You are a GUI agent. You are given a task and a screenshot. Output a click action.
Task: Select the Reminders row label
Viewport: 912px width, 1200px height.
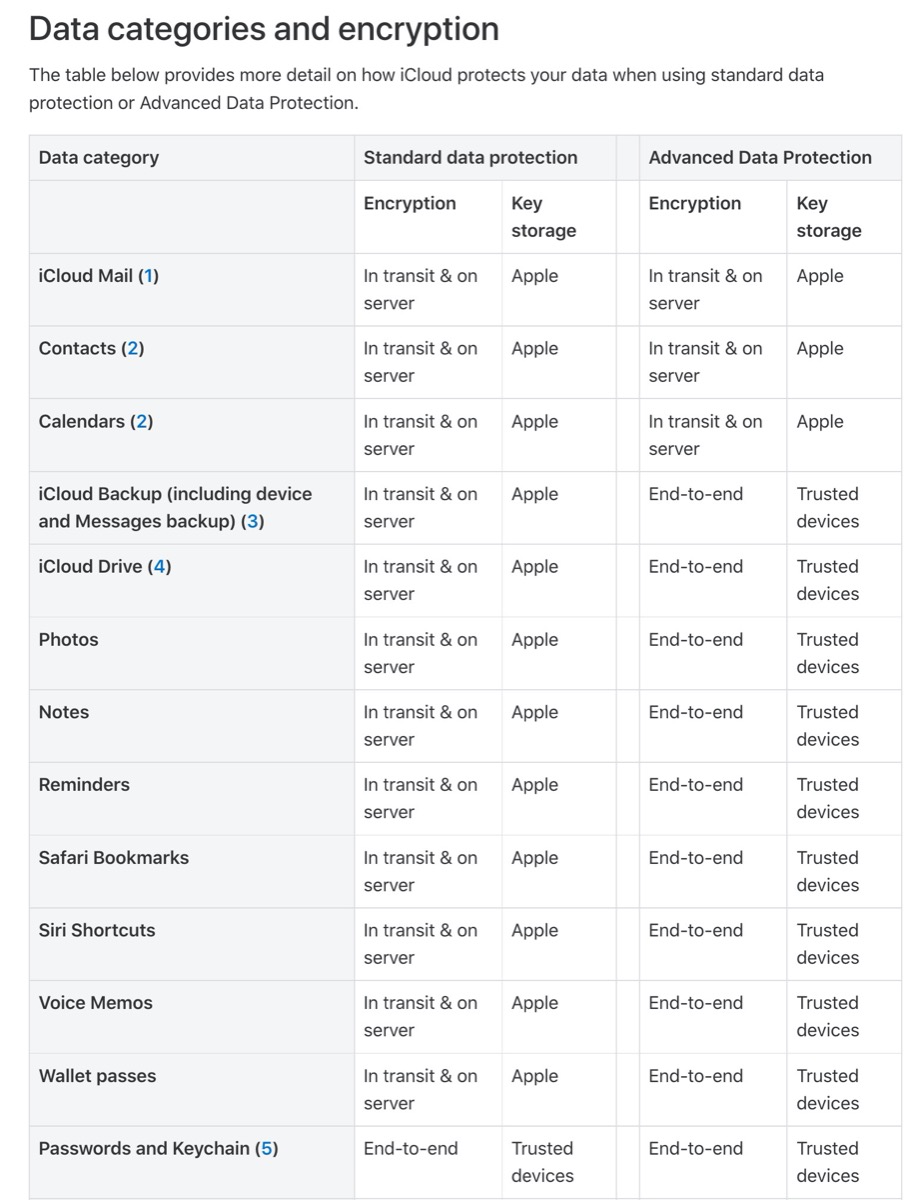(x=84, y=785)
